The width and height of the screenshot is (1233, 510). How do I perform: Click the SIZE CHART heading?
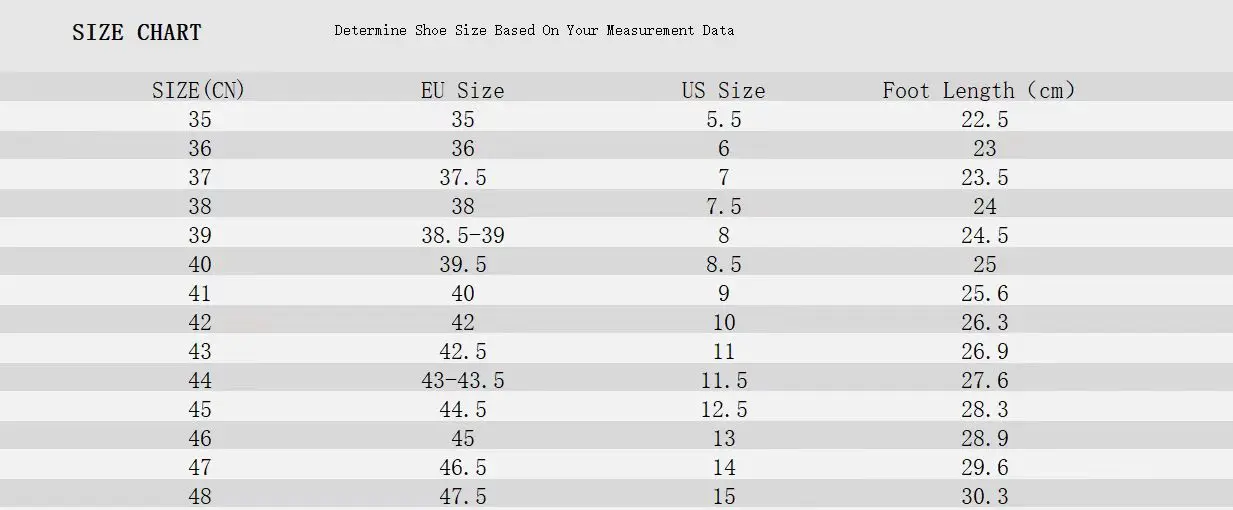[x=136, y=33]
